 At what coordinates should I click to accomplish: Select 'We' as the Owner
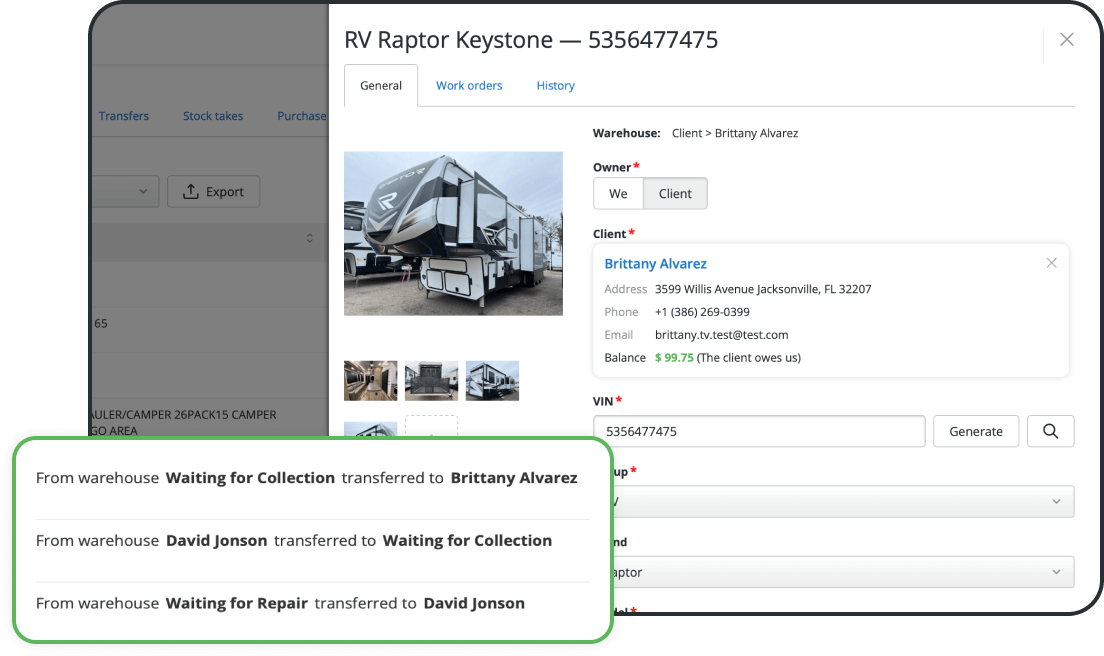pyautogui.click(x=618, y=193)
